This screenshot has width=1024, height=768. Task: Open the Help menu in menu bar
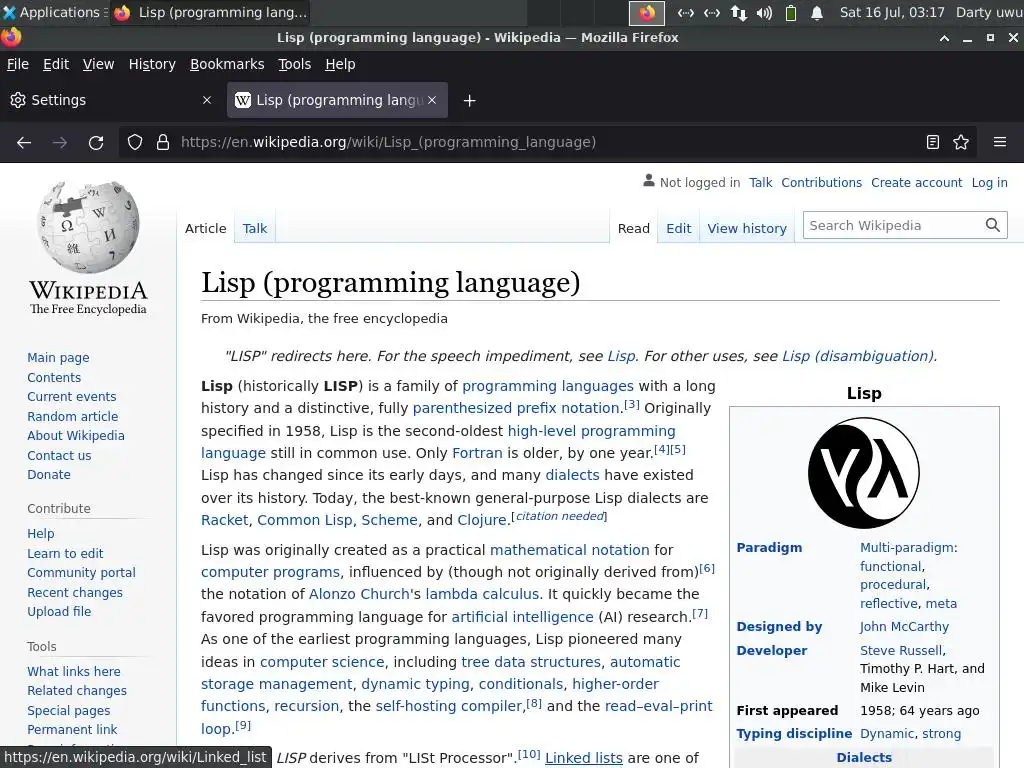tap(340, 64)
